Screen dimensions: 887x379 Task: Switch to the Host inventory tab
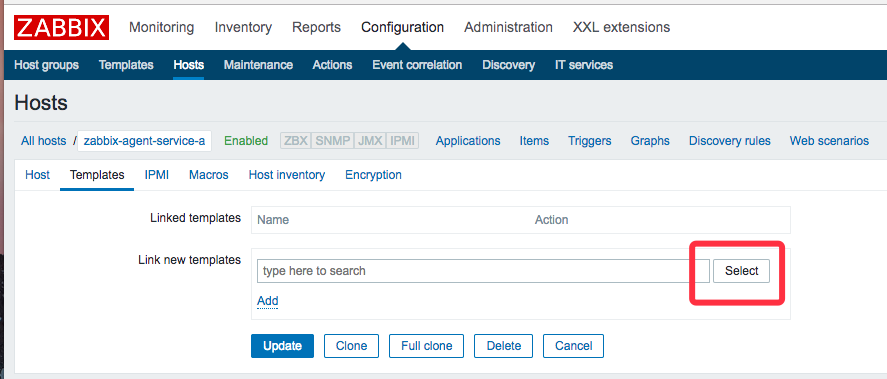287,175
